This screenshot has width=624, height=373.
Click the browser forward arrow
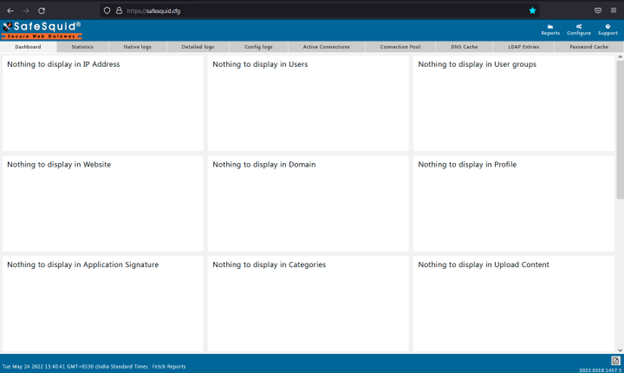click(26, 11)
